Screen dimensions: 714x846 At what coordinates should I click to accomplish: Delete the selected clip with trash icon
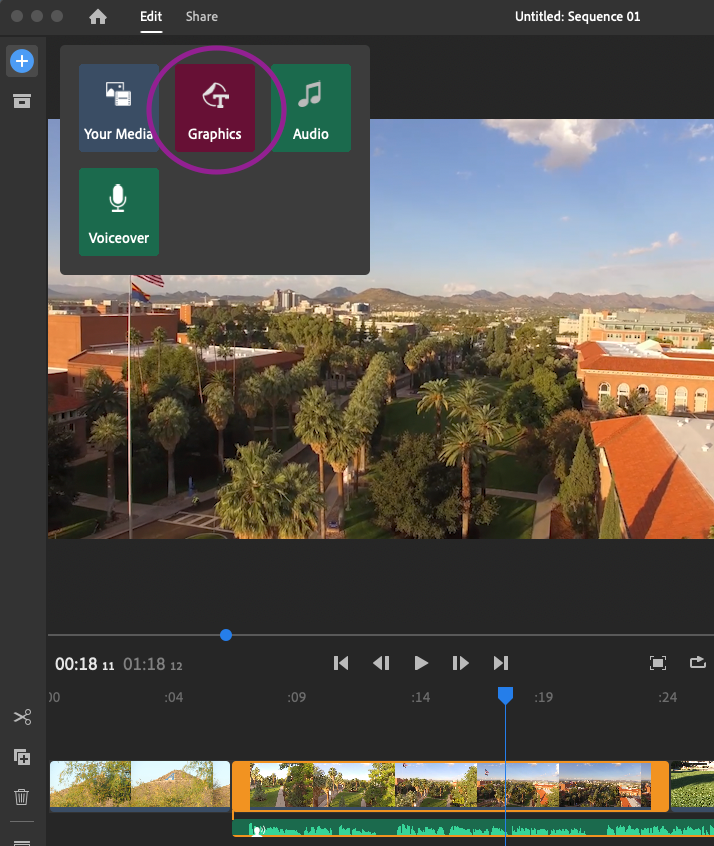pos(22,797)
